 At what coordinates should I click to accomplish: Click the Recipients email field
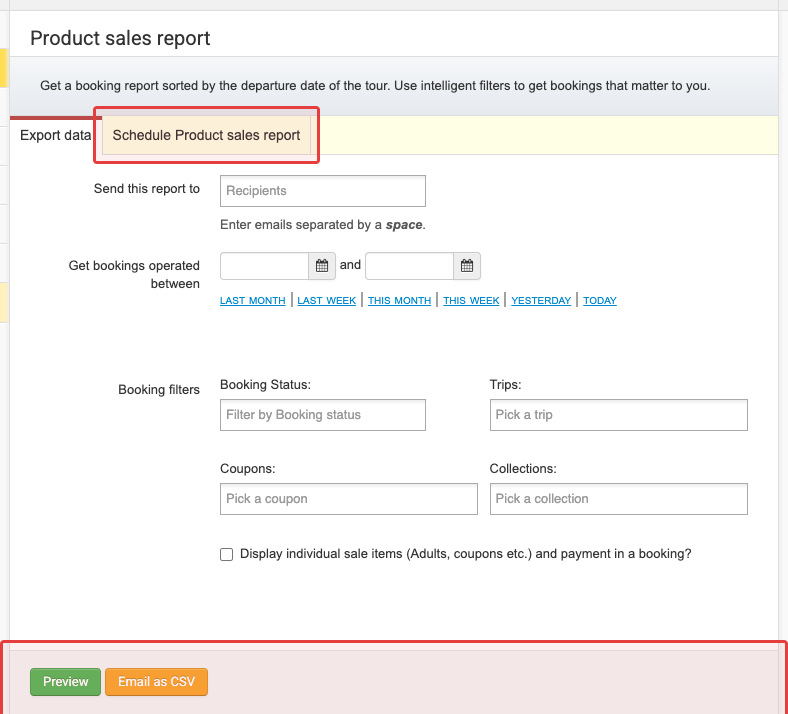point(323,191)
